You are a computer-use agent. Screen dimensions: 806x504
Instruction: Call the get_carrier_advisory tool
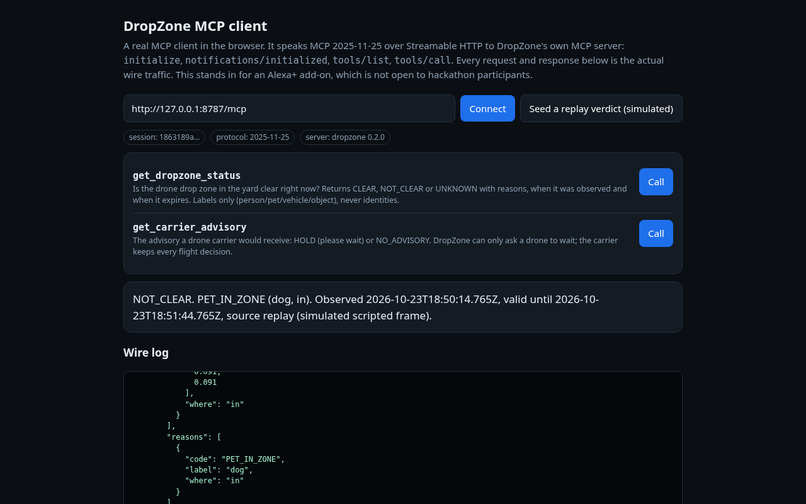pyautogui.click(x=655, y=233)
